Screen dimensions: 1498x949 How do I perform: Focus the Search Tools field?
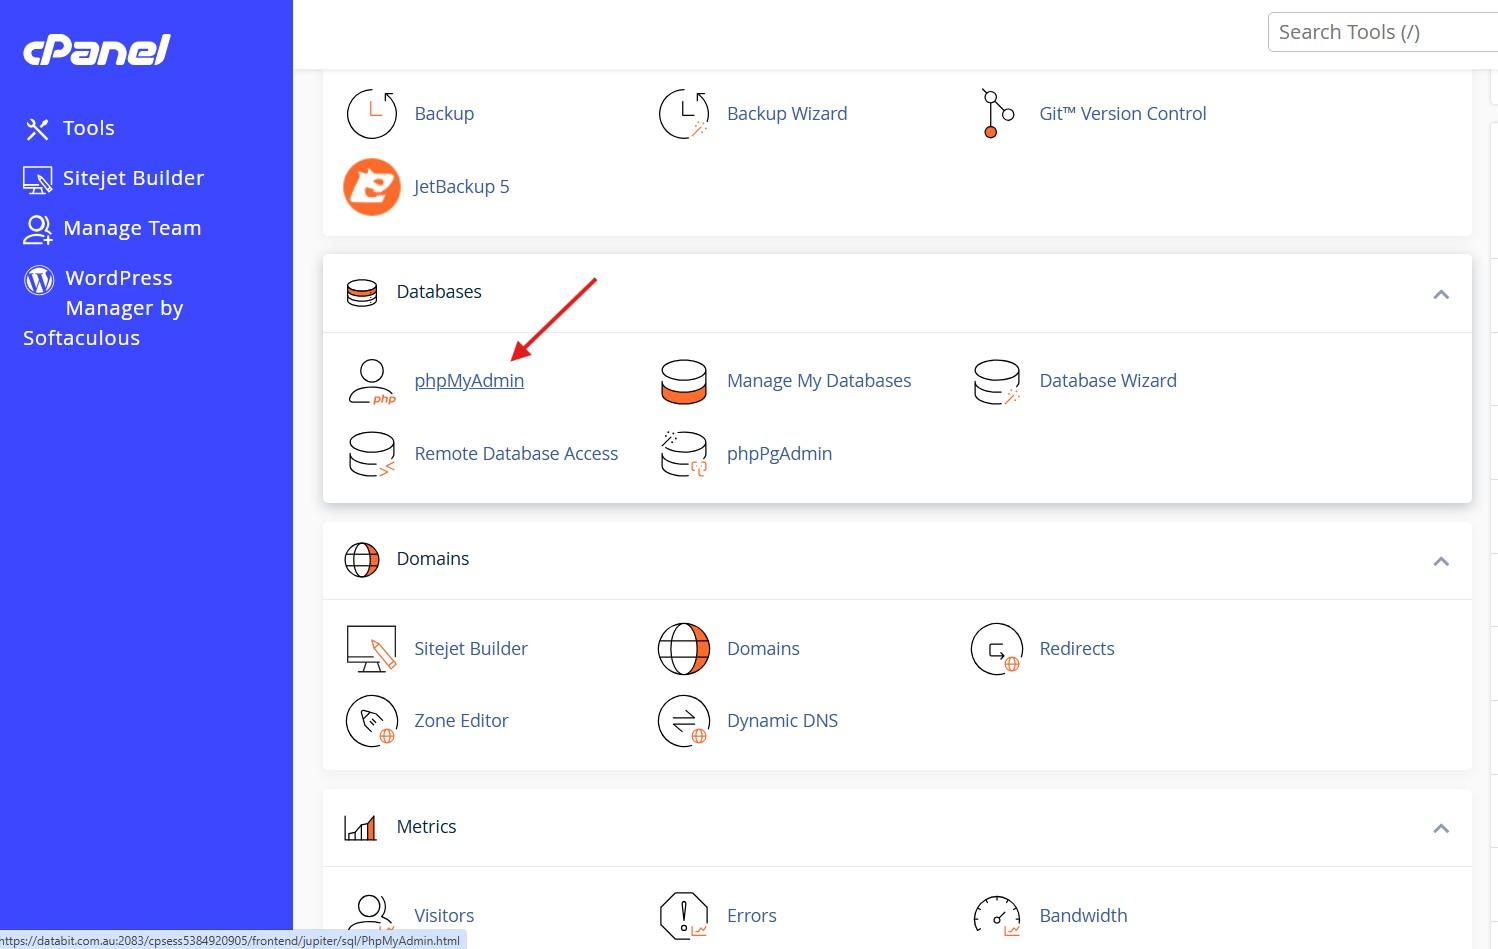1383,32
